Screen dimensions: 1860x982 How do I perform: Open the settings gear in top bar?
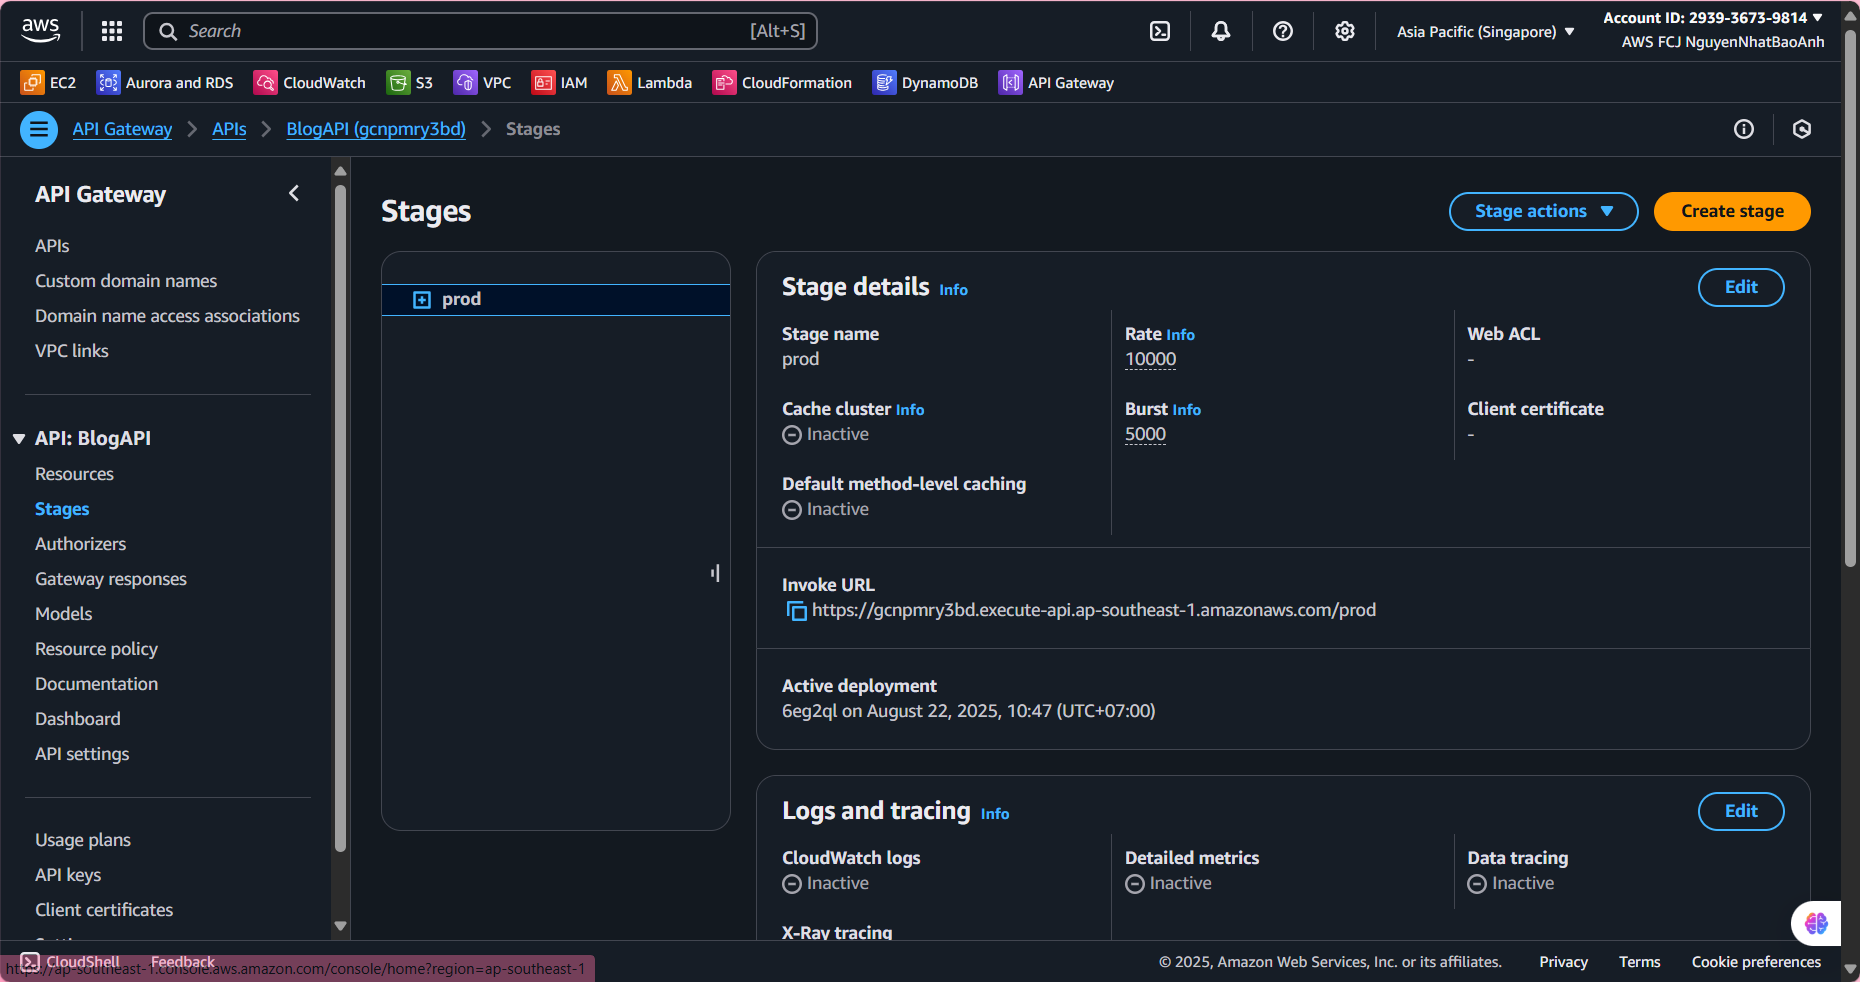click(x=1345, y=31)
